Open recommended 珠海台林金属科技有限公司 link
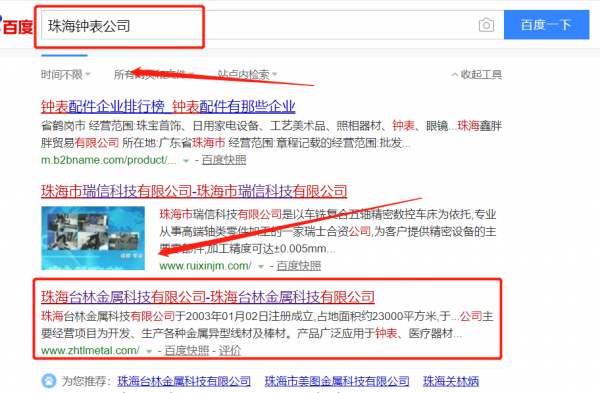The image size is (600, 393). pos(184,381)
